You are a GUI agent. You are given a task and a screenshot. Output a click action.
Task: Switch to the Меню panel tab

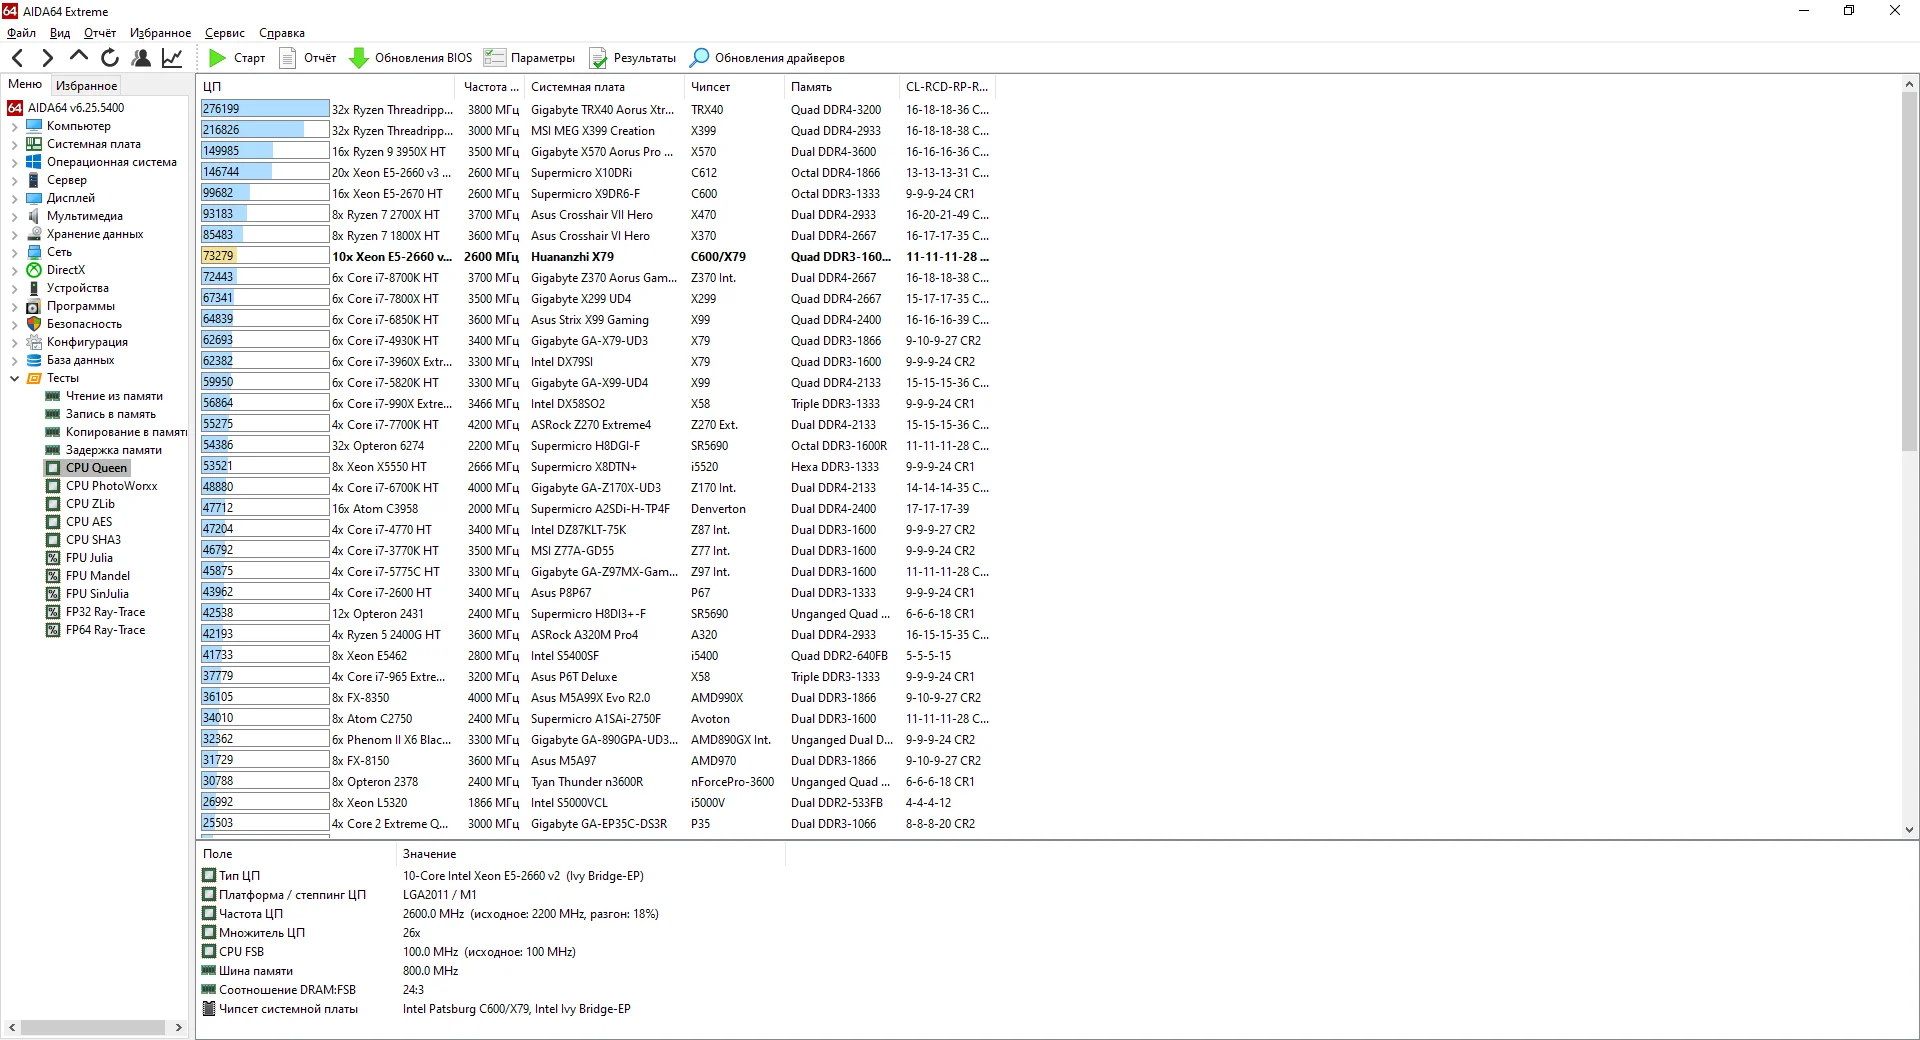pyautogui.click(x=25, y=85)
